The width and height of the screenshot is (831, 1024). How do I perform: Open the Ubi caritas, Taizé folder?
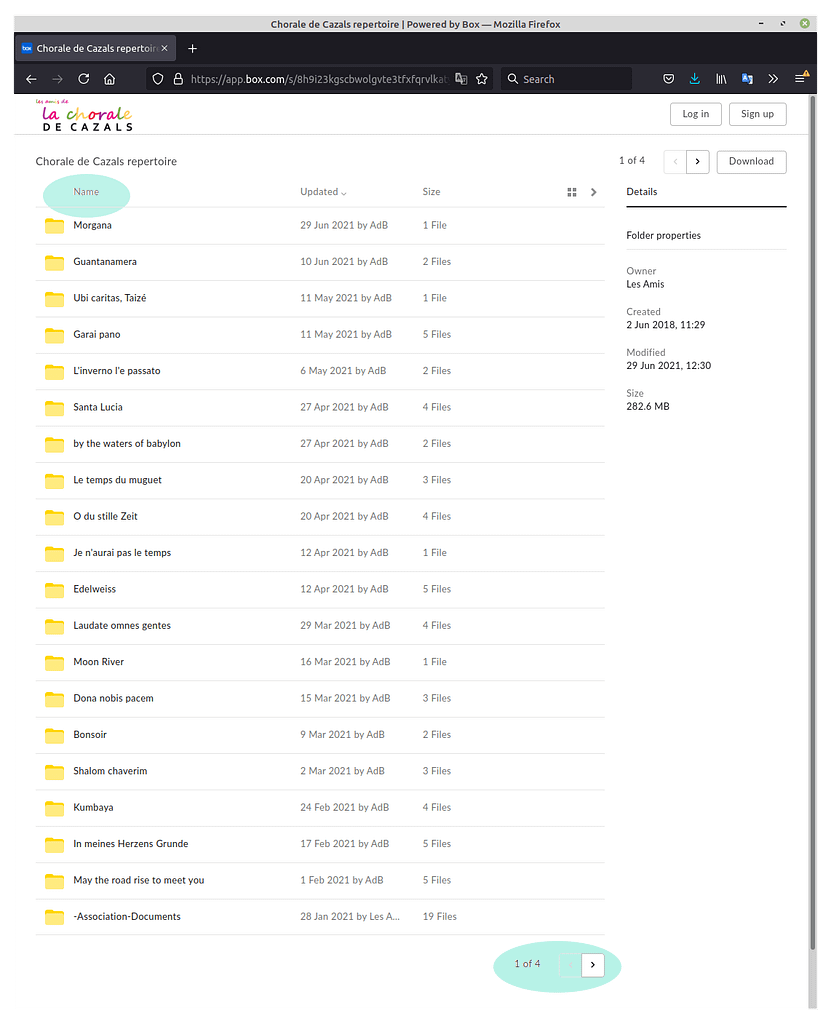point(110,298)
